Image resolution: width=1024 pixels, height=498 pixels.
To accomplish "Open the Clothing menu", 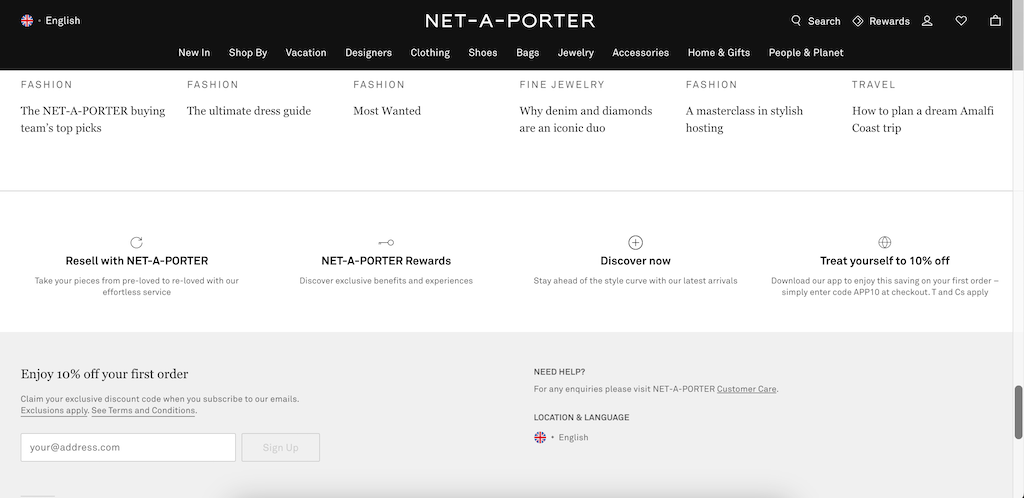I will pyautogui.click(x=430, y=52).
